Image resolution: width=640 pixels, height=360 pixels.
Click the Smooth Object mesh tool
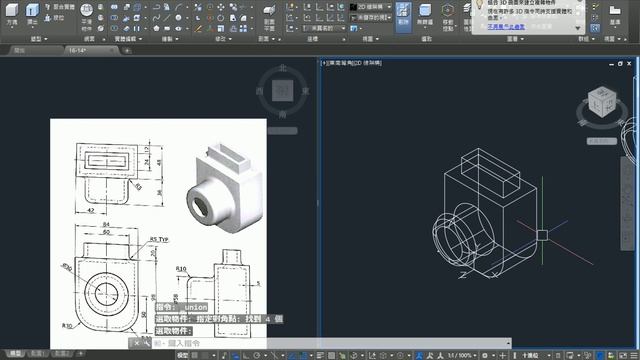[x=87, y=16]
